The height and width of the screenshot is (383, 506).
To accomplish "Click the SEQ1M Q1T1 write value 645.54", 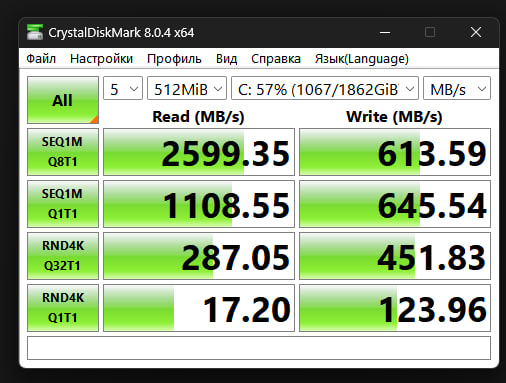I will pyautogui.click(x=395, y=204).
